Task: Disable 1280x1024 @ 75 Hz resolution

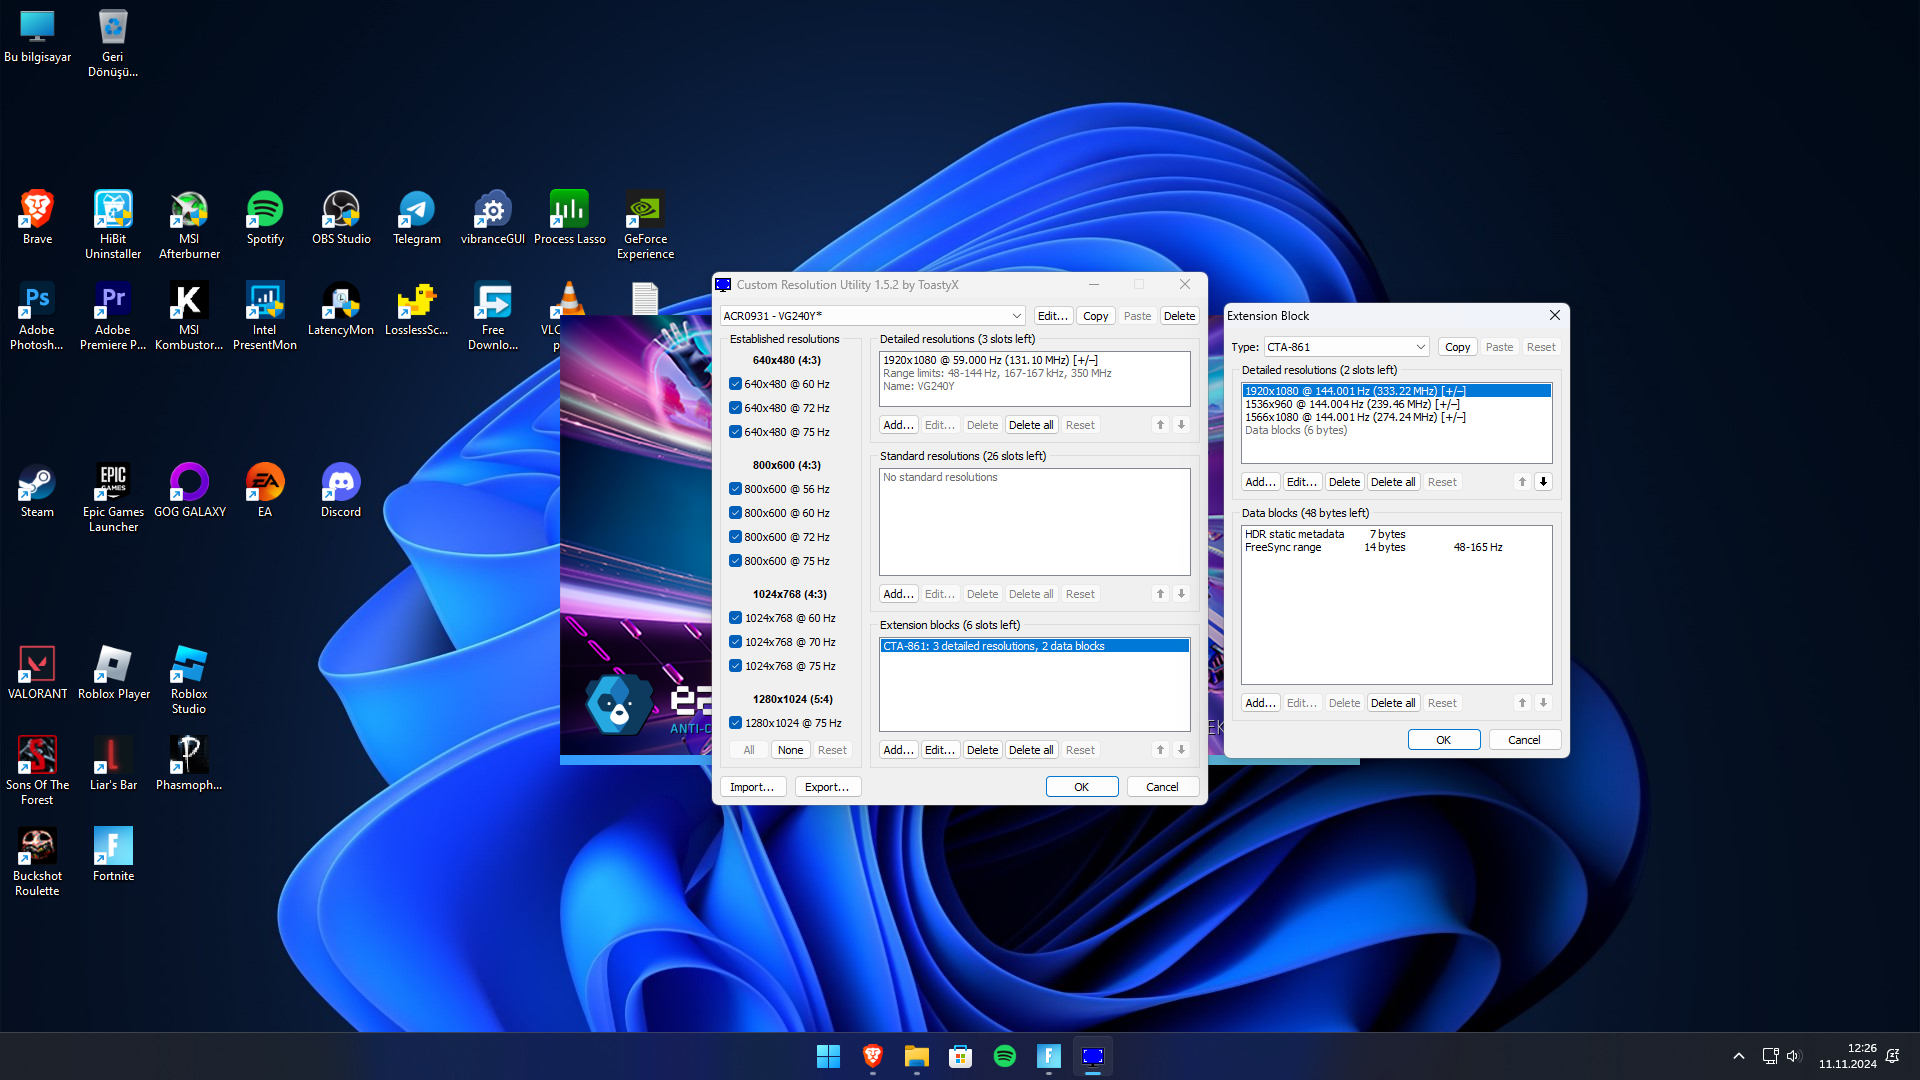Action: (735, 723)
